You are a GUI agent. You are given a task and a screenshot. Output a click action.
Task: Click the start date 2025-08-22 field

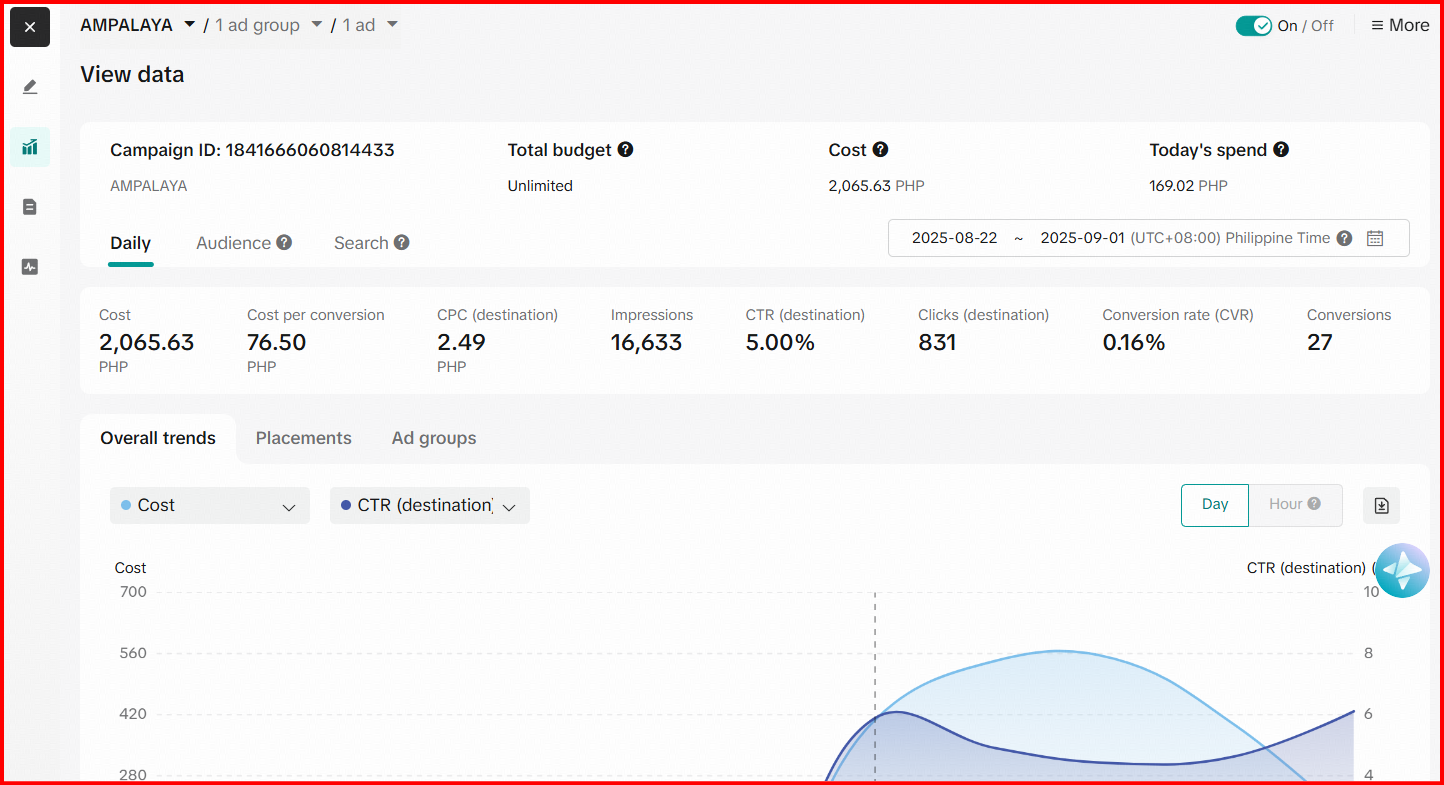point(954,238)
